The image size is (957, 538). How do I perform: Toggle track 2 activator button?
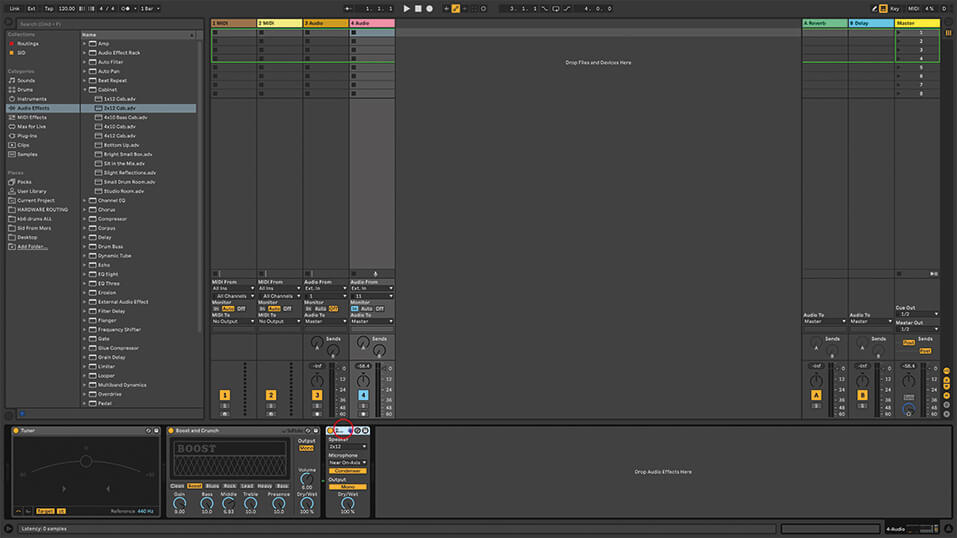click(271, 395)
